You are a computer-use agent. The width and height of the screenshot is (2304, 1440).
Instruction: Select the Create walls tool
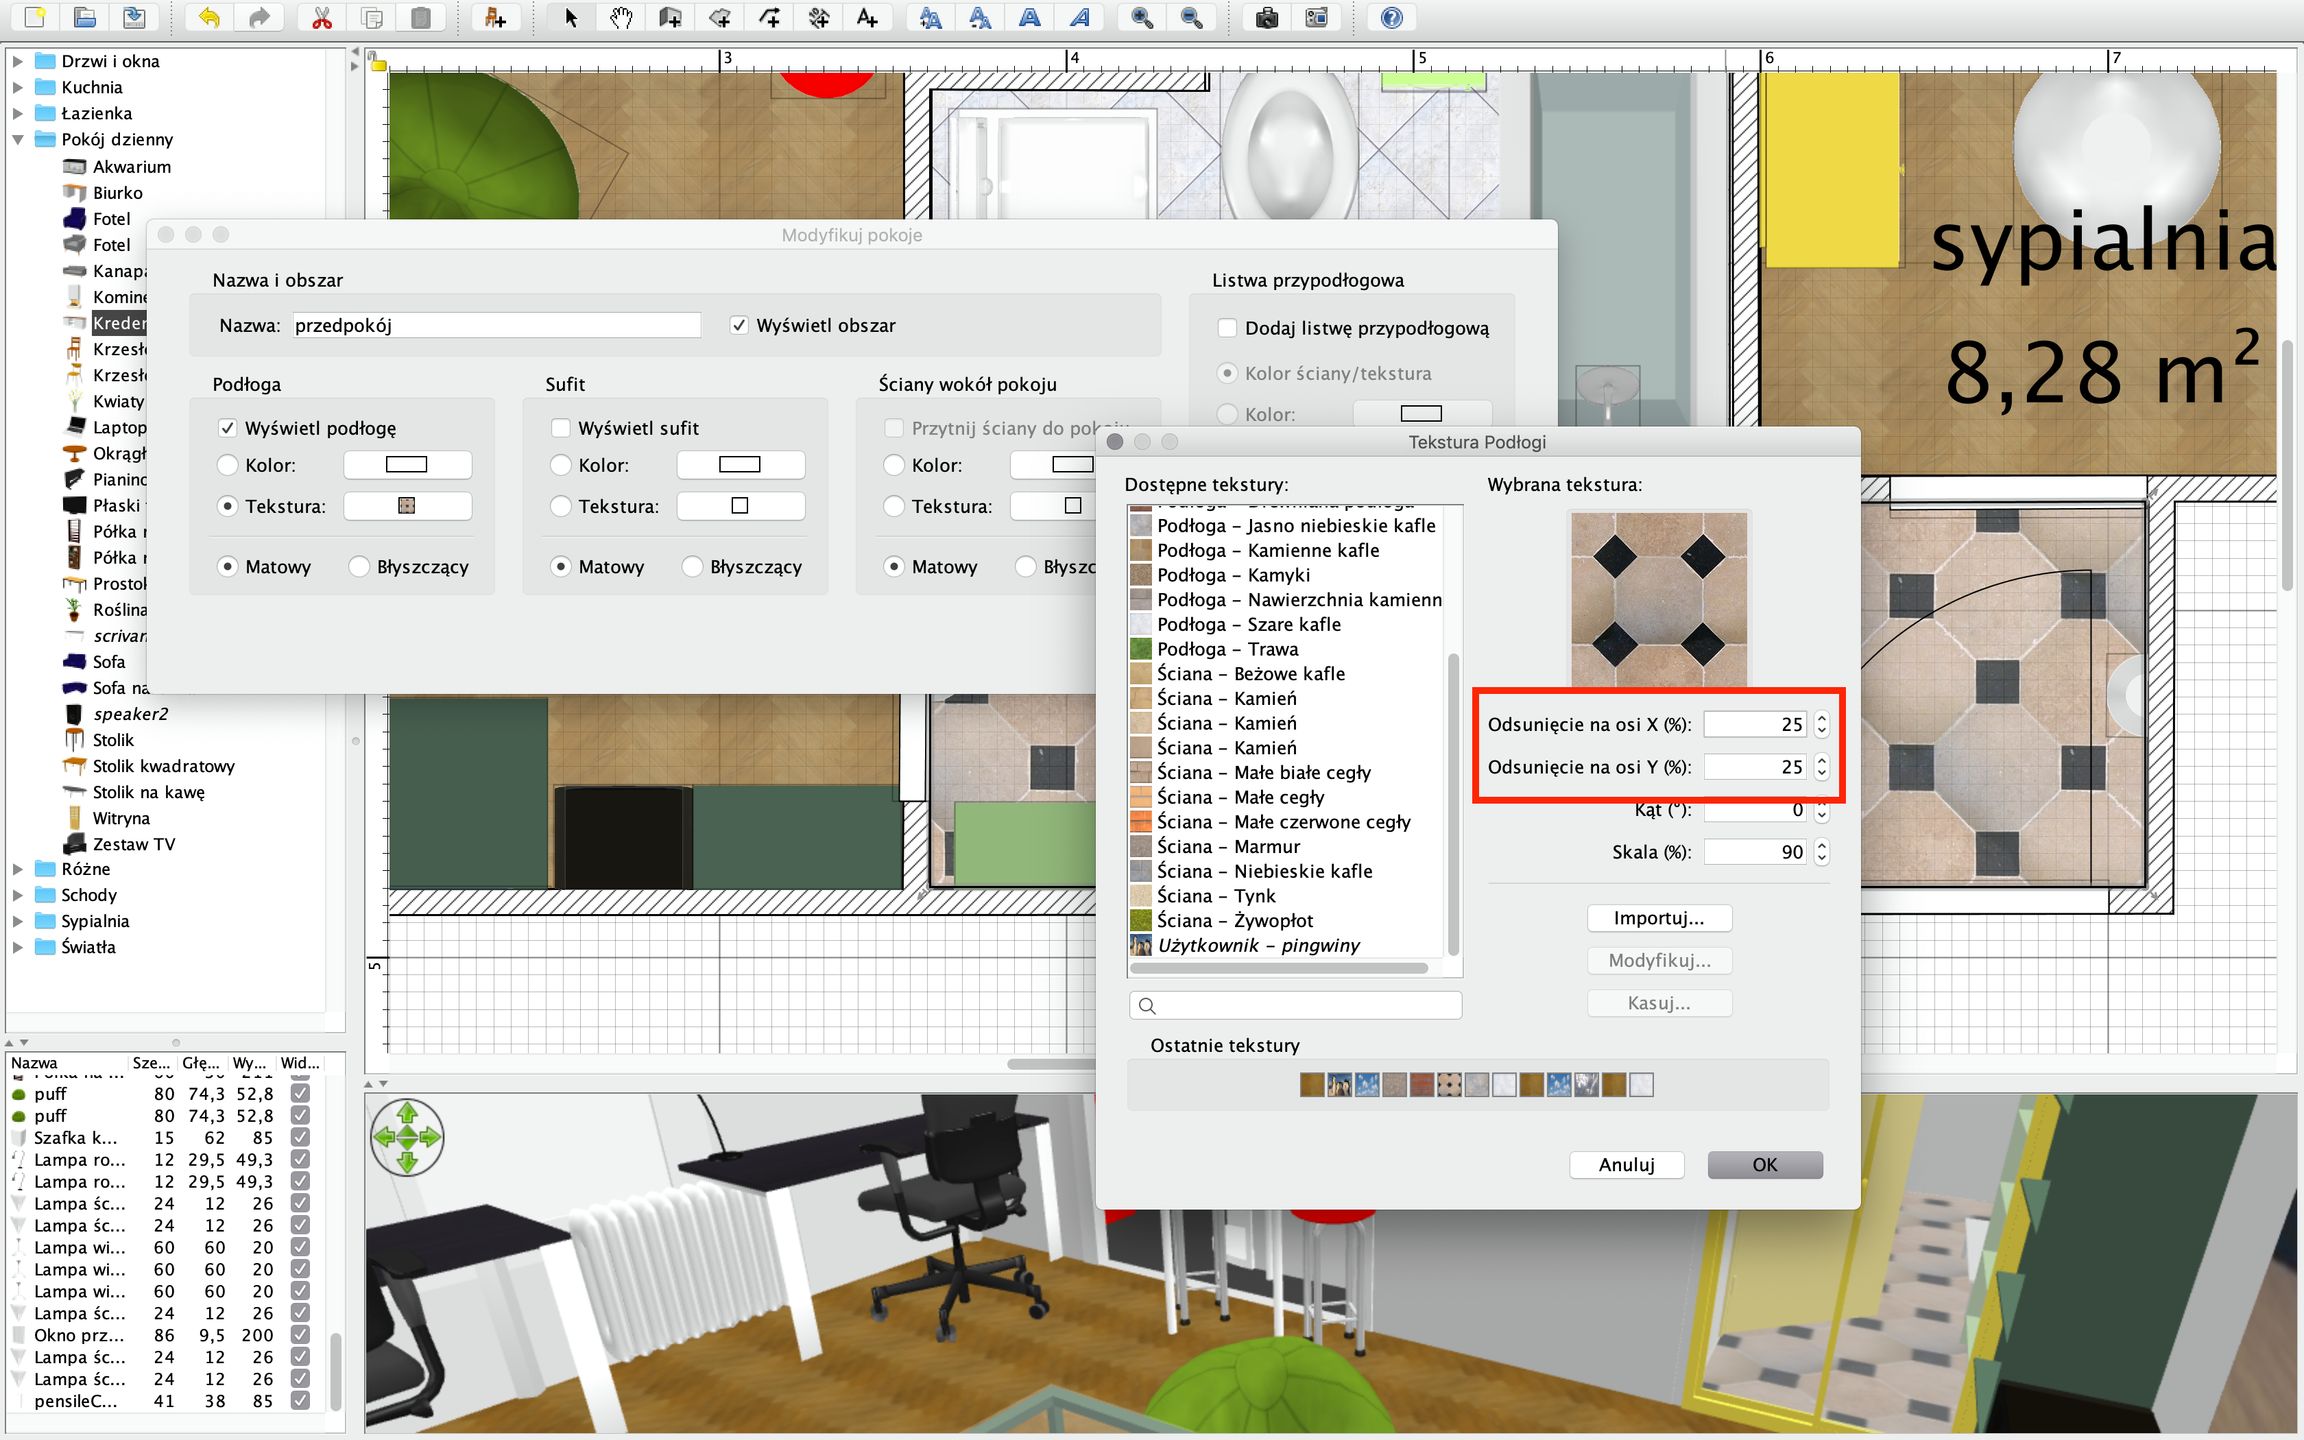tap(670, 18)
